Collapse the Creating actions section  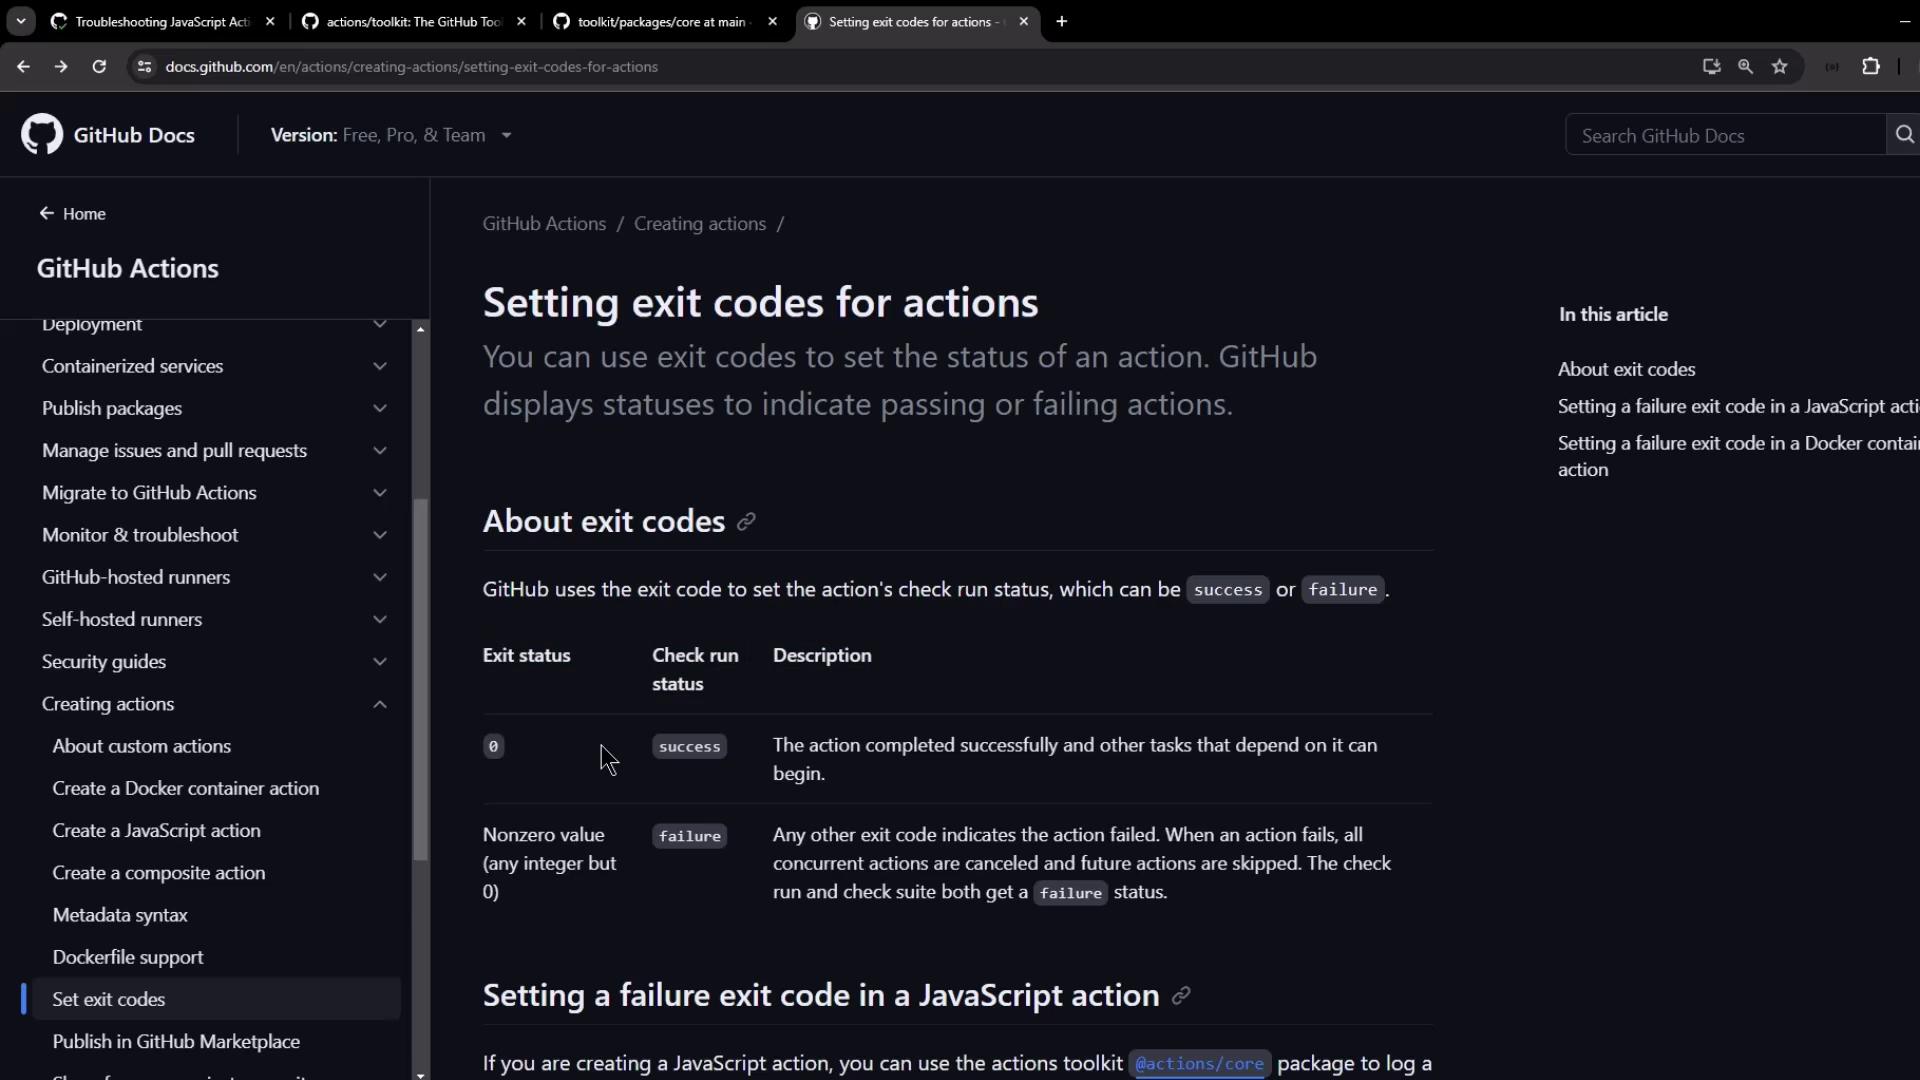click(x=380, y=704)
